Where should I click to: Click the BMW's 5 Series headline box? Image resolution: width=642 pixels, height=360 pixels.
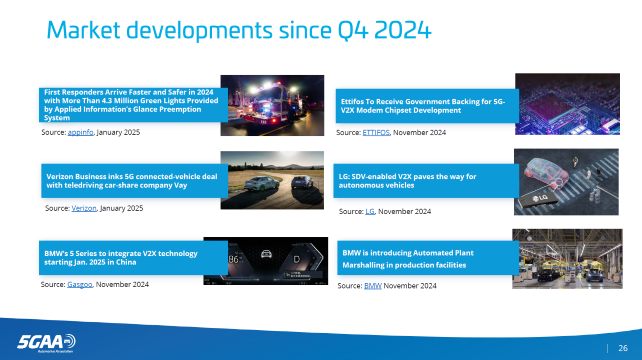[x=133, y=258]
